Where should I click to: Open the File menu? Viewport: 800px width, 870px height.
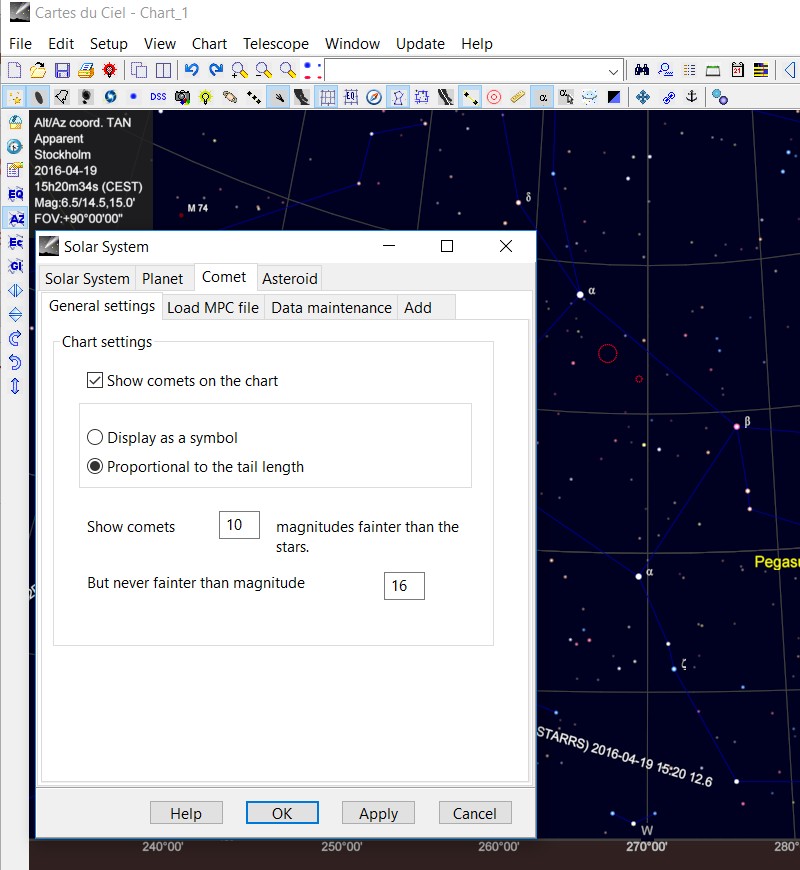pyautogui.click(x=21, y=43)
